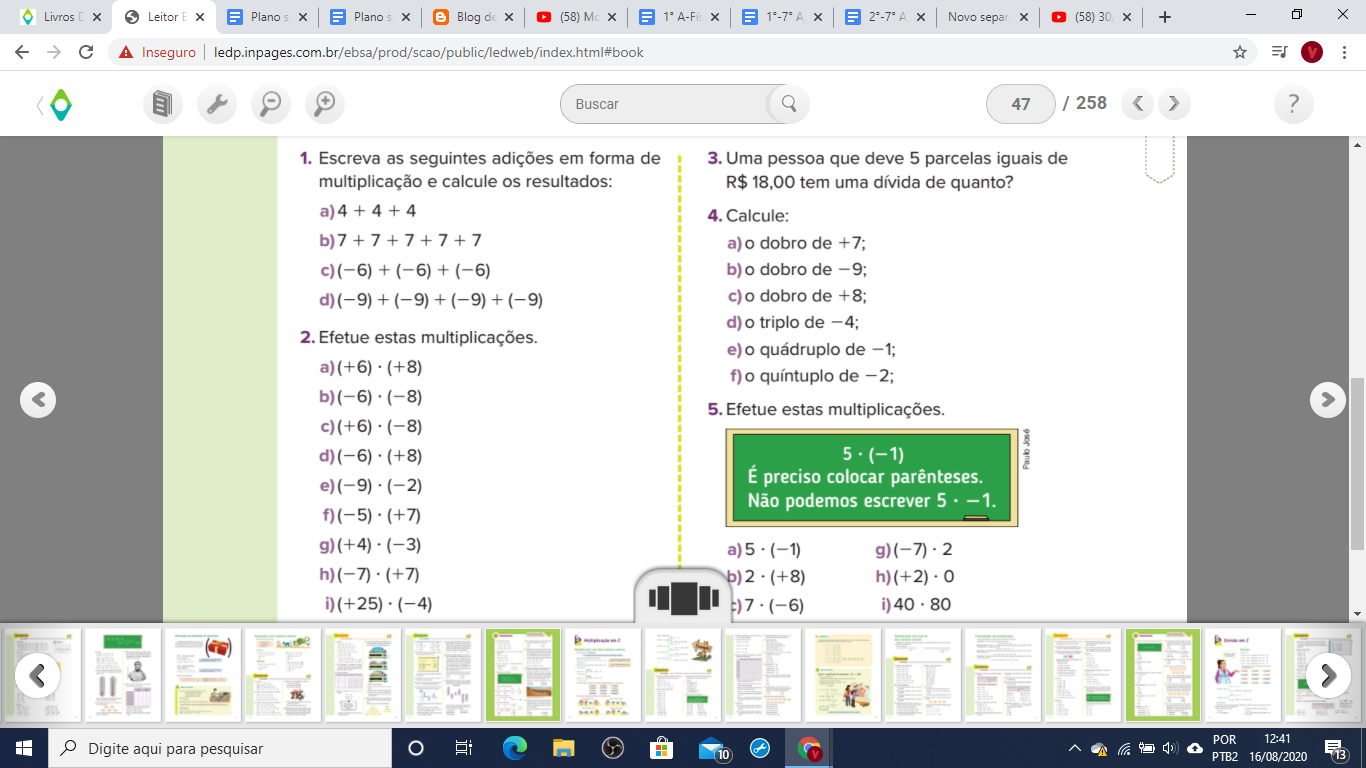Click the search magnifier button

[789, 103]
